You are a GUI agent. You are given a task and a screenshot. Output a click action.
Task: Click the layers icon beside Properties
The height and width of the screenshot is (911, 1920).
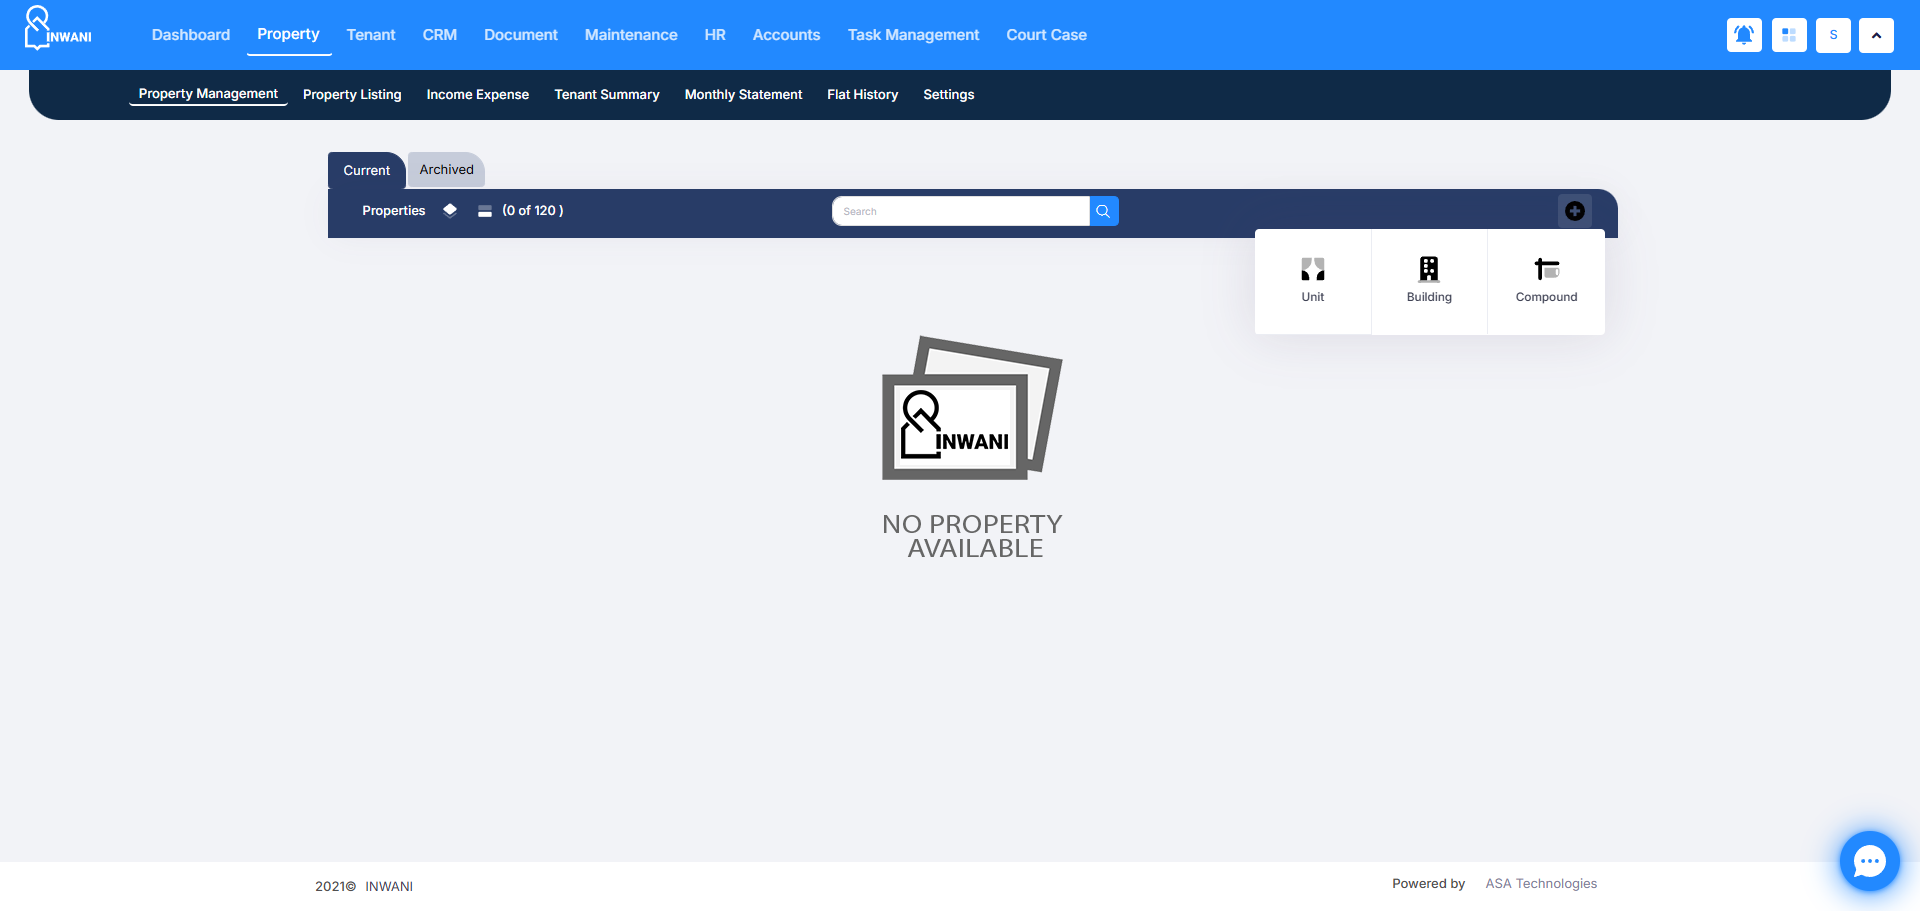450,210
